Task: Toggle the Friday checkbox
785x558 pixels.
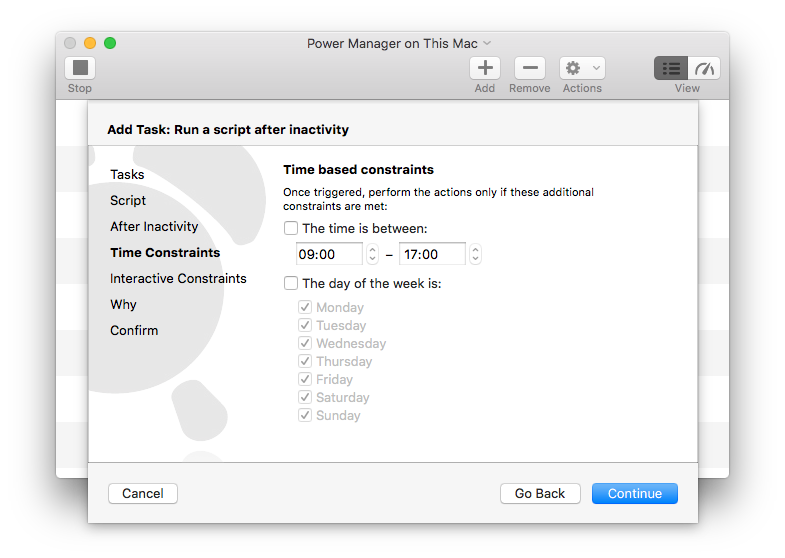Action: coord(305,379)
